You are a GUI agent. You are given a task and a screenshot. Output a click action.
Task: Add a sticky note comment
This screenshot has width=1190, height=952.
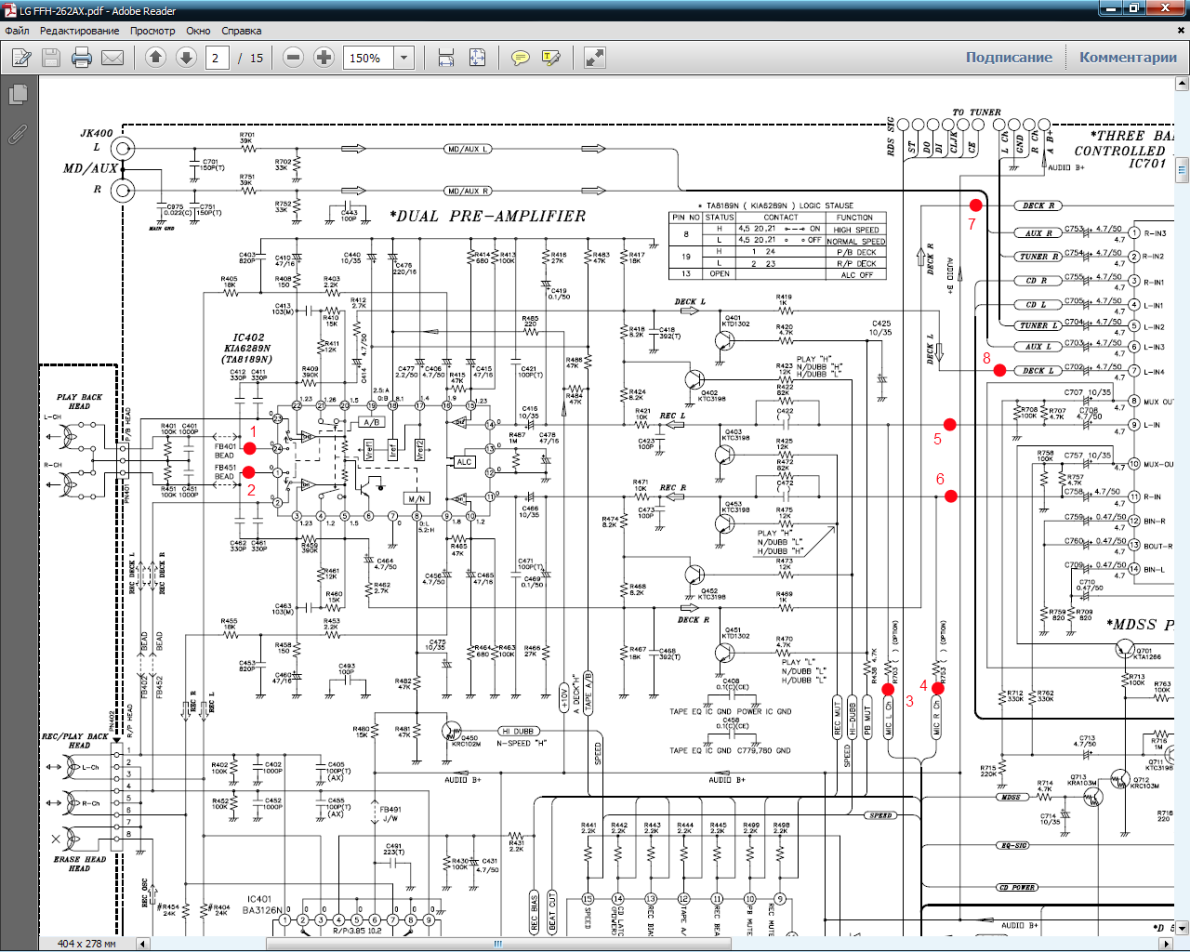point(520,58)
